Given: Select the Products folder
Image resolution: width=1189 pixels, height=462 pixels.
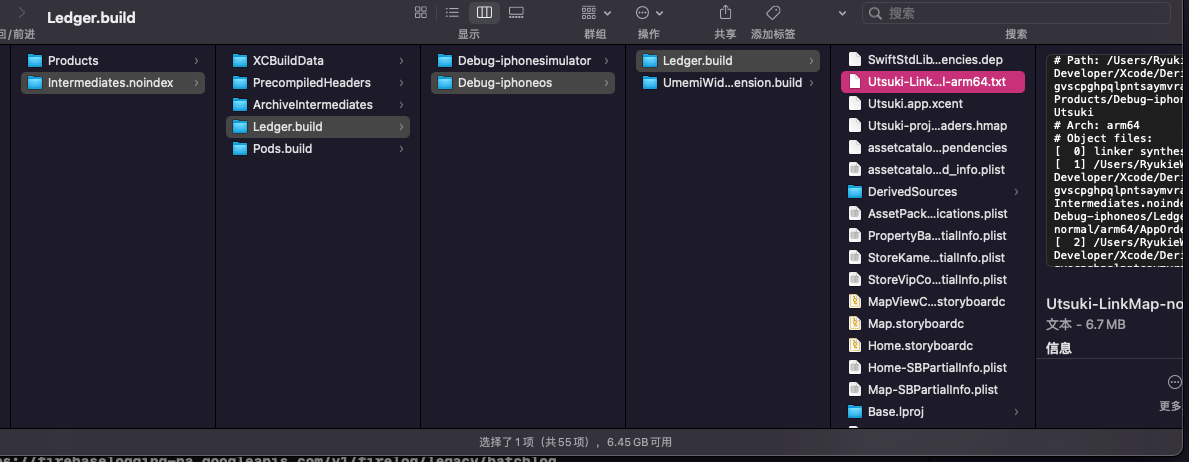Looking at the screenshot, I should tap(113, 61).
